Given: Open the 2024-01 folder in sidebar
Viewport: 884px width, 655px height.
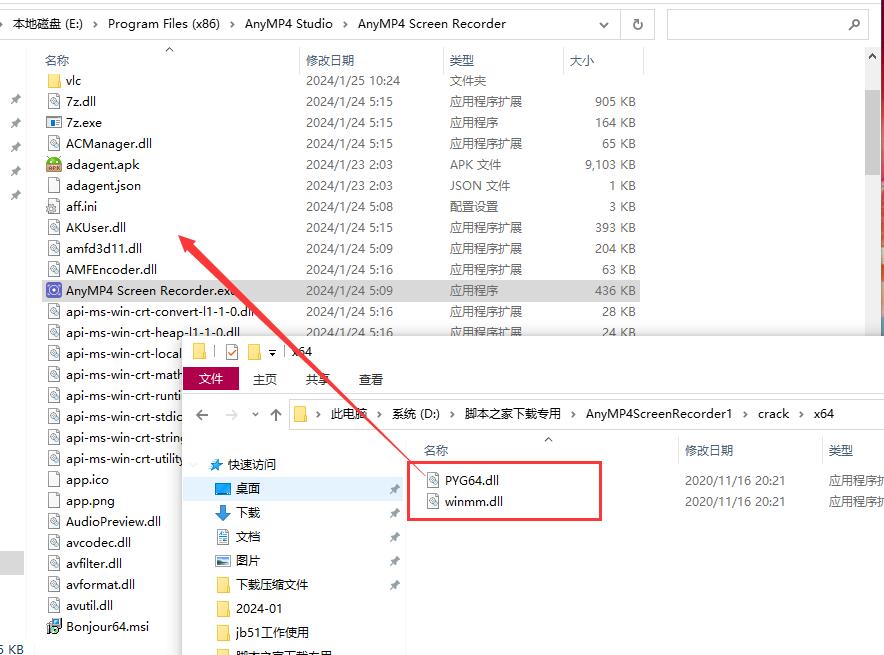Looking at the screenshot, I should 259,609.
